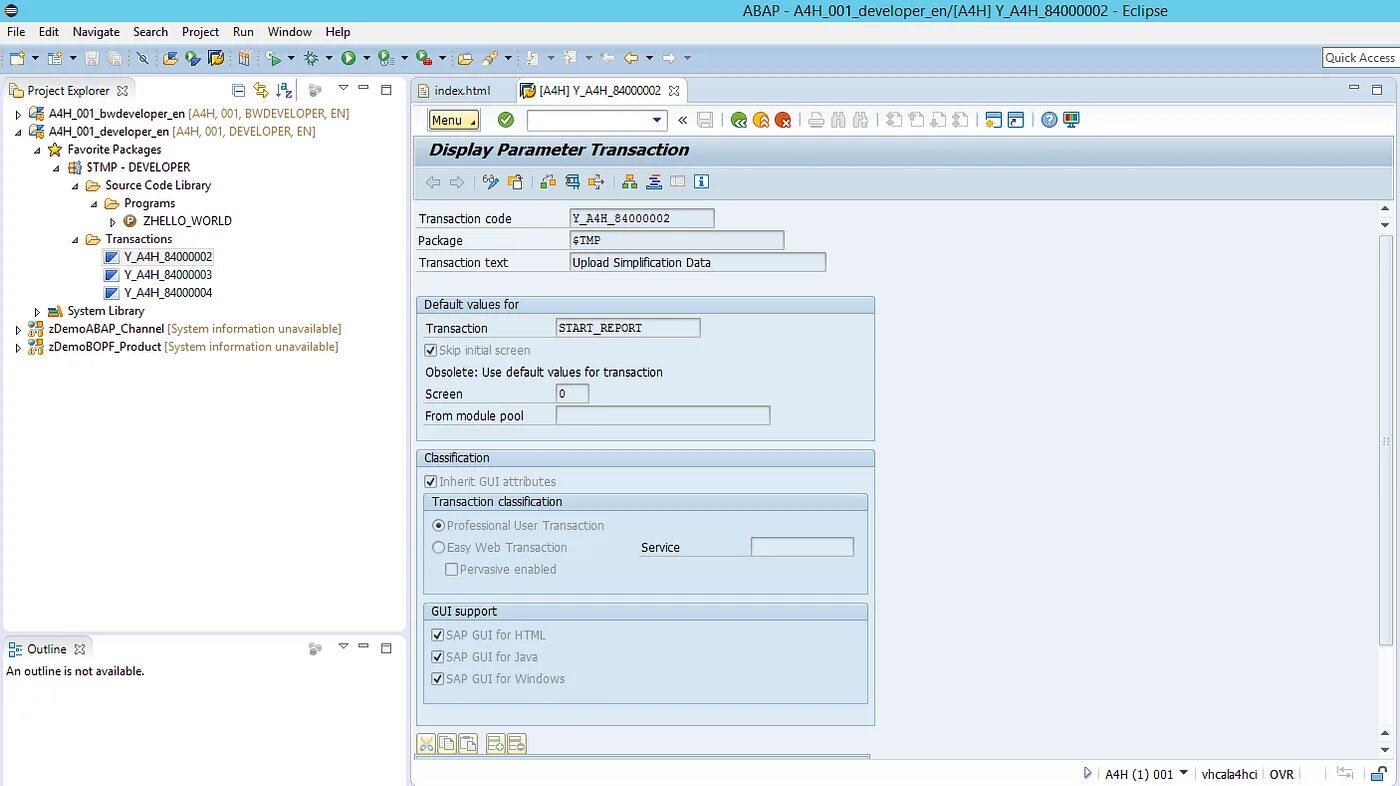Expand A4H_001_bwdeveloper_en project node
The height and width of the screenshot is (786, 1400).
[17, 114]
